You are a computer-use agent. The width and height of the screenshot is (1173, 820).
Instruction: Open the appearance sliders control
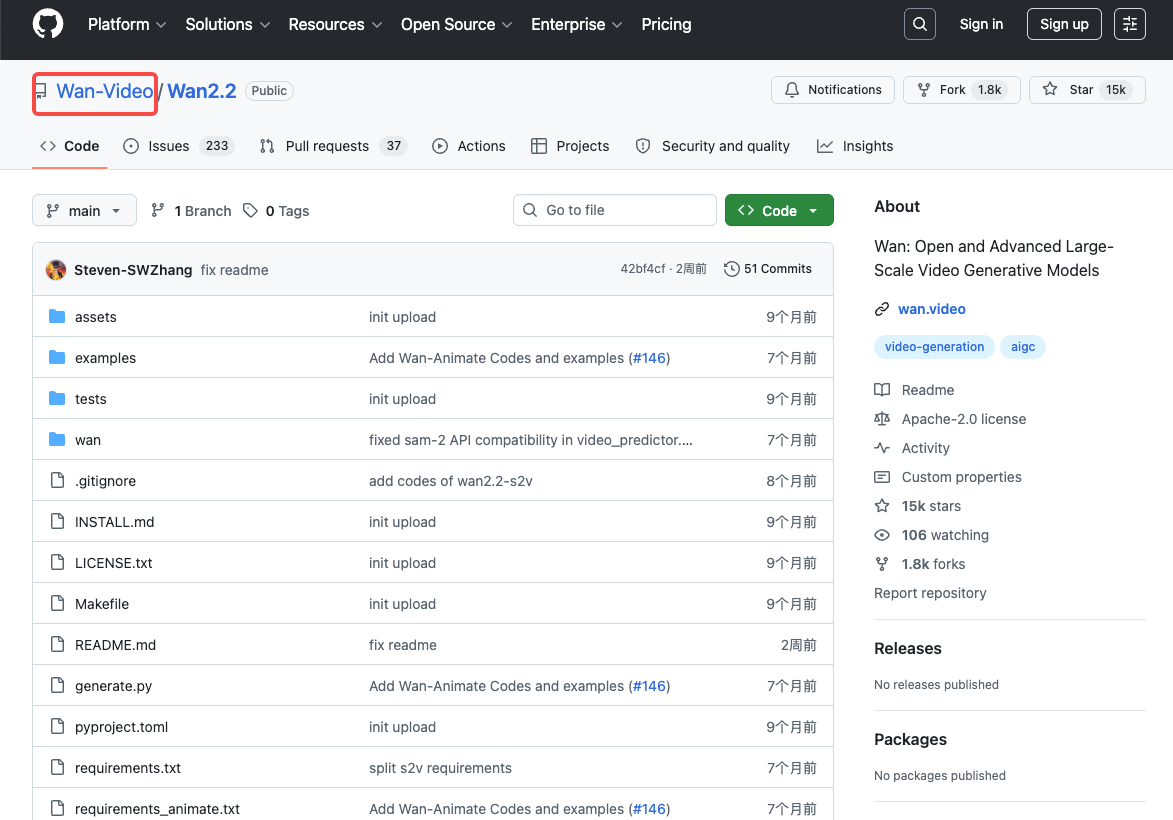tap(1129, 23)
